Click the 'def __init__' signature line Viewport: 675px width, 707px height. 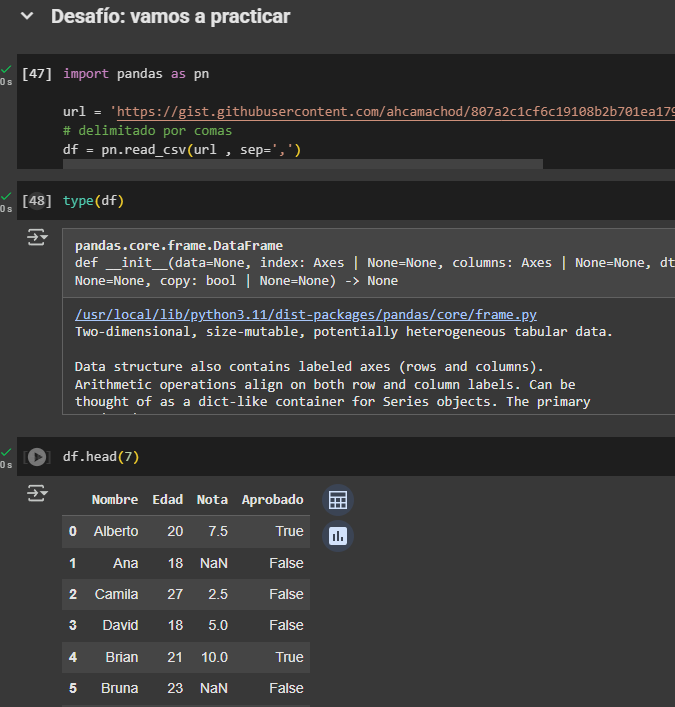[375, 263]
